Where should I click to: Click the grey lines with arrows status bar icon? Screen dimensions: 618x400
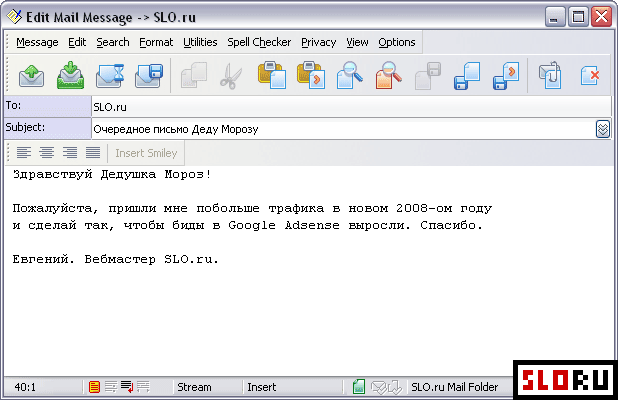pos(143,387)
